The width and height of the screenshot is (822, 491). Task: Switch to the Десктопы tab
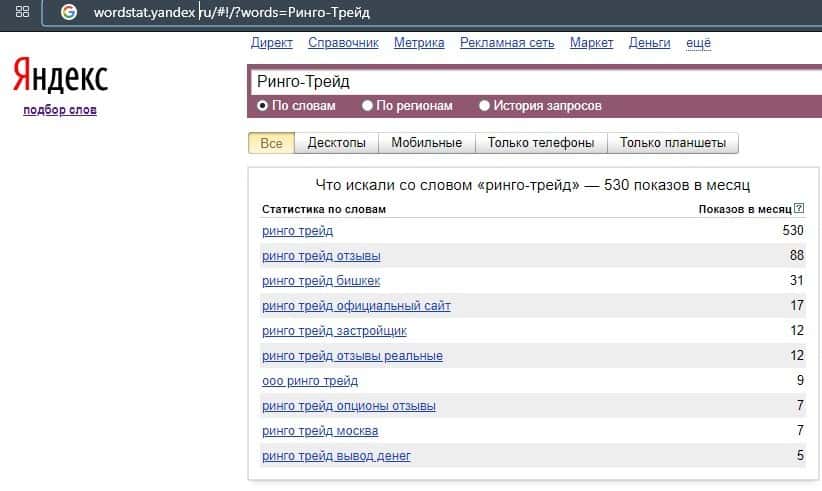pyautogui.click(x=336, y=143)
